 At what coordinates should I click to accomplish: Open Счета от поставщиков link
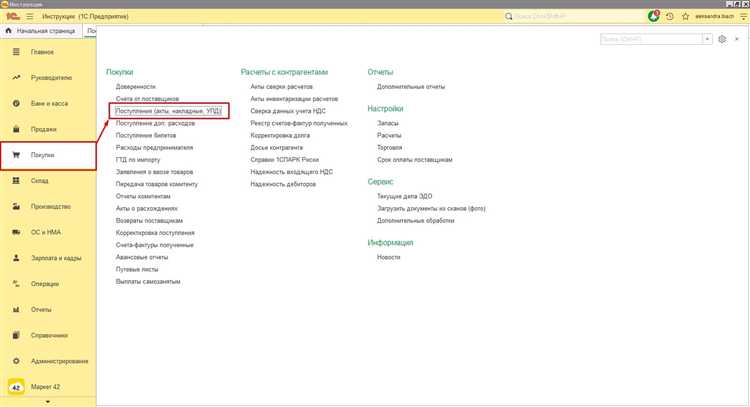(147, 99)
